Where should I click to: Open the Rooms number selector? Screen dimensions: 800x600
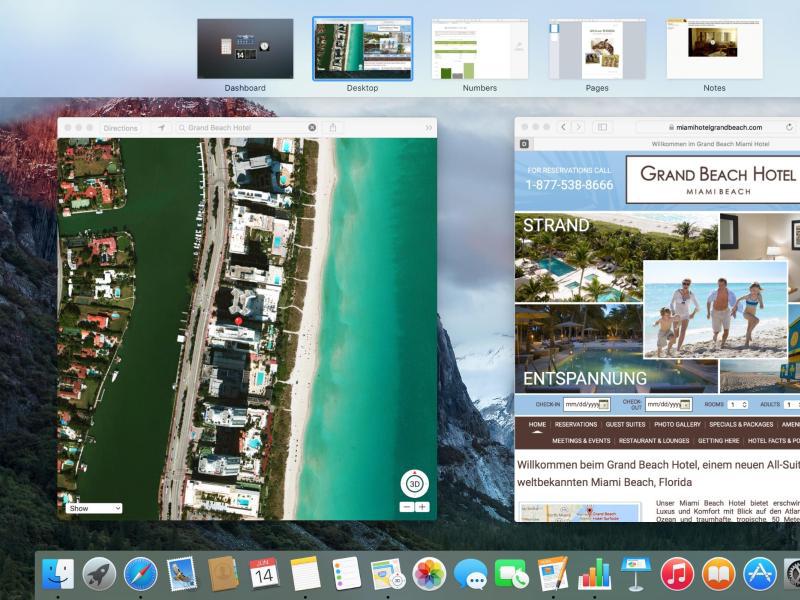pos(738,405)
